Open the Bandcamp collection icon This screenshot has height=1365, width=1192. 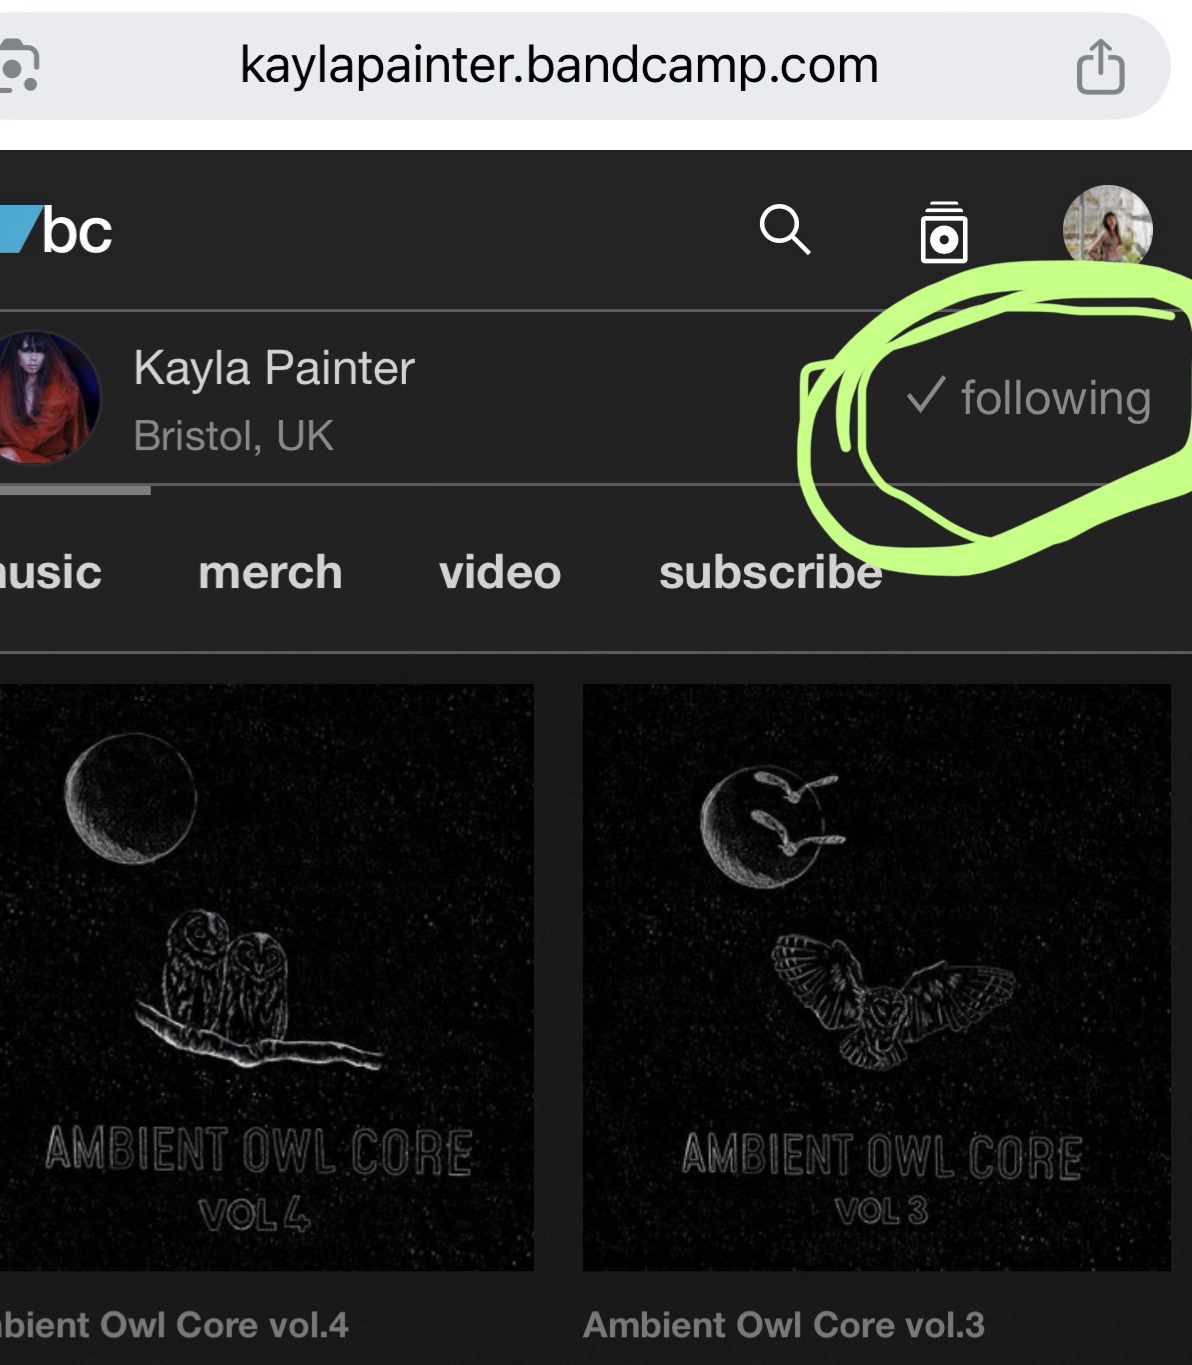click(943, 233)
